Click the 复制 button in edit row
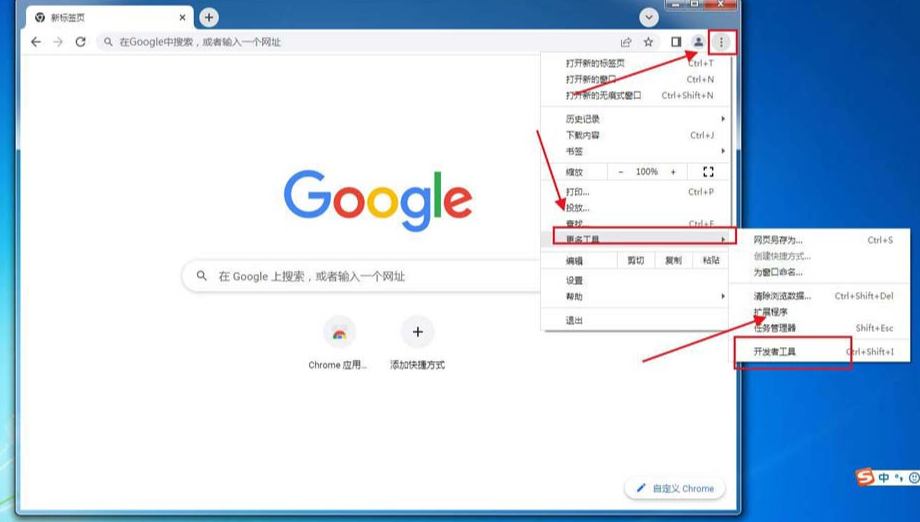 coord(674,260)
